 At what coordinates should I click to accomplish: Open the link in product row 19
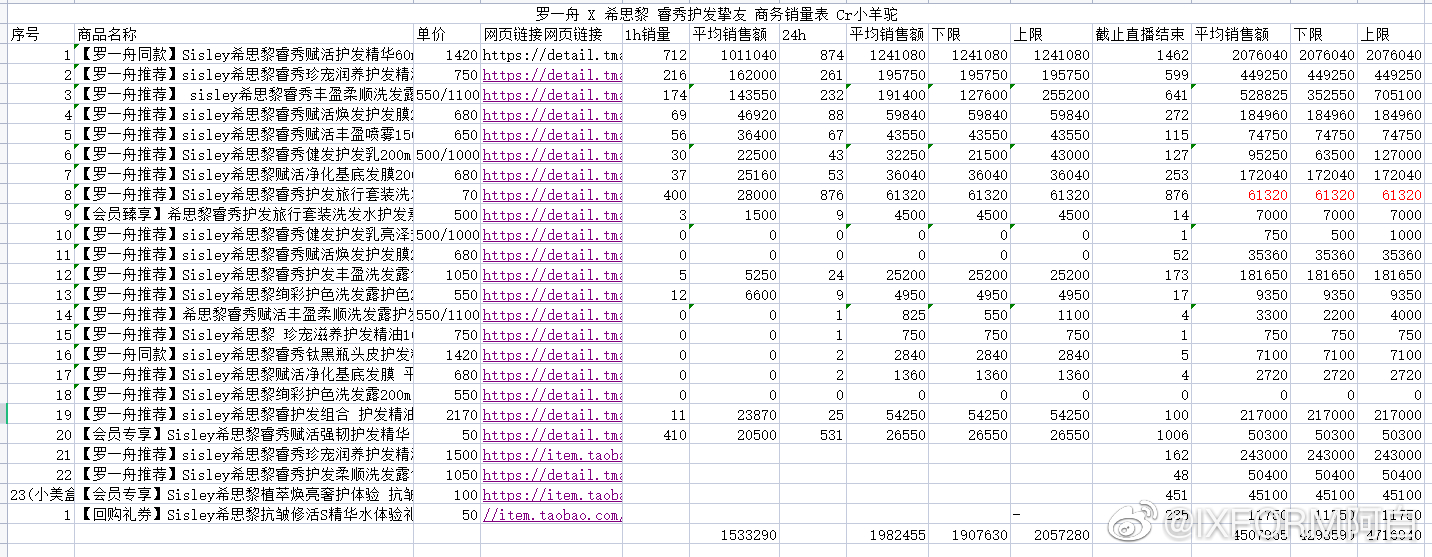point(552,415)
